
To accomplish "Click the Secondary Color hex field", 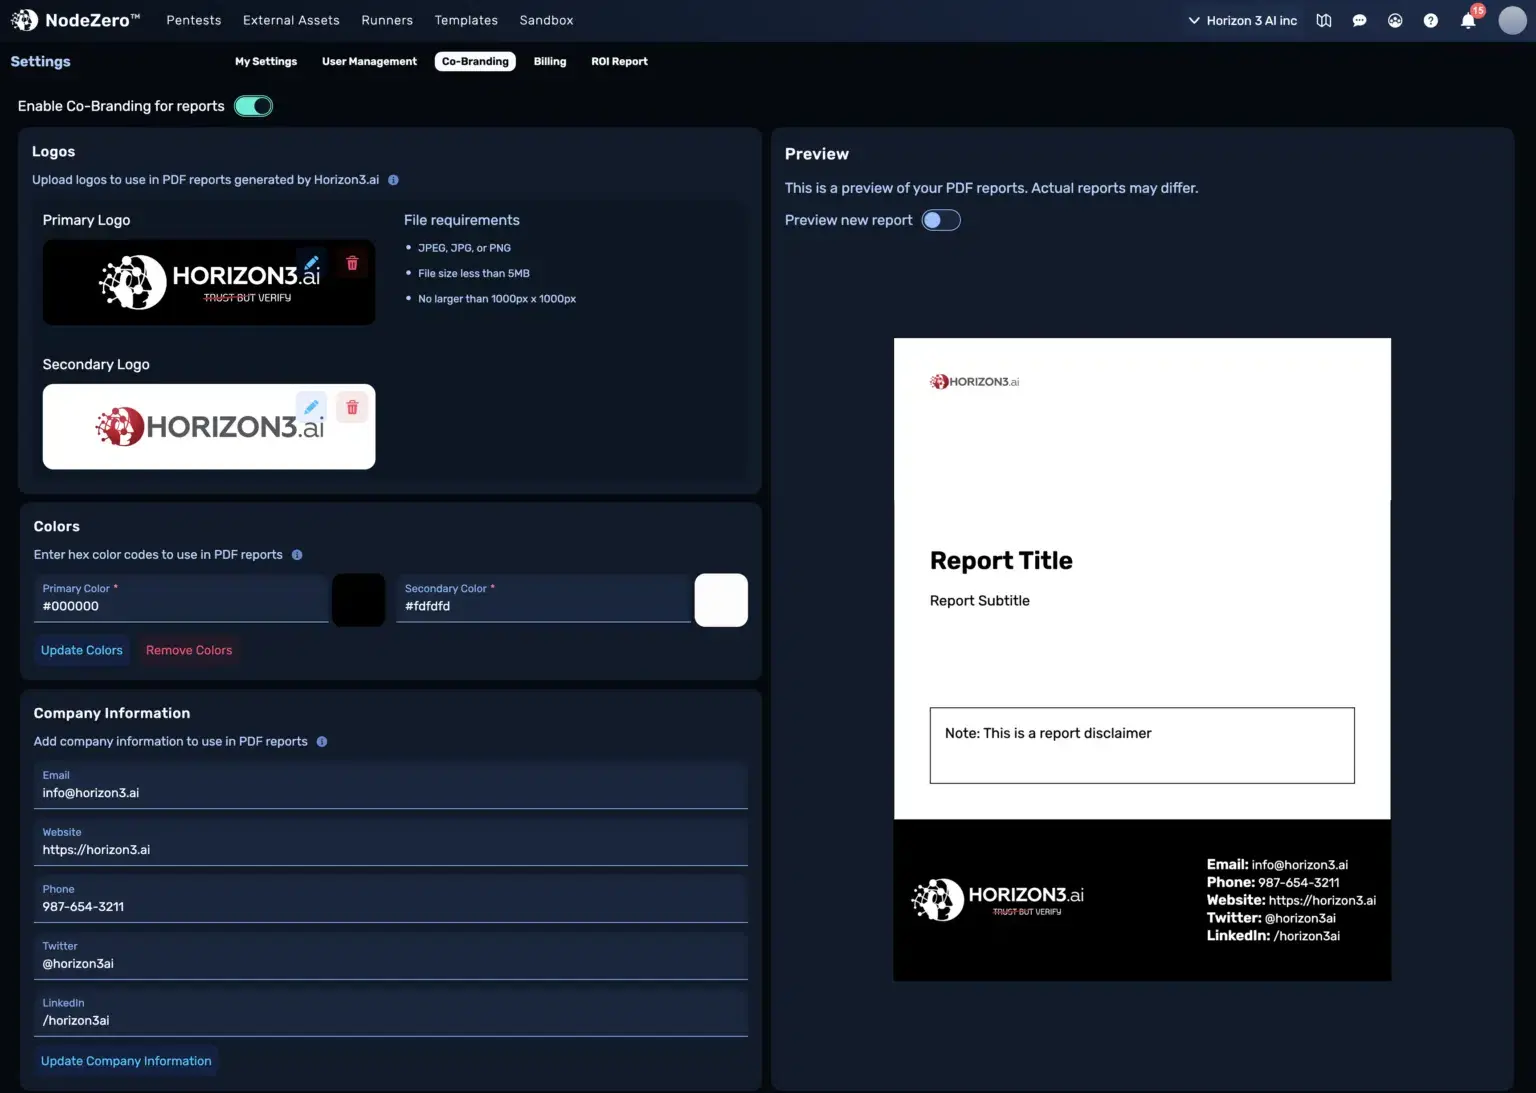I will (543, 598).
